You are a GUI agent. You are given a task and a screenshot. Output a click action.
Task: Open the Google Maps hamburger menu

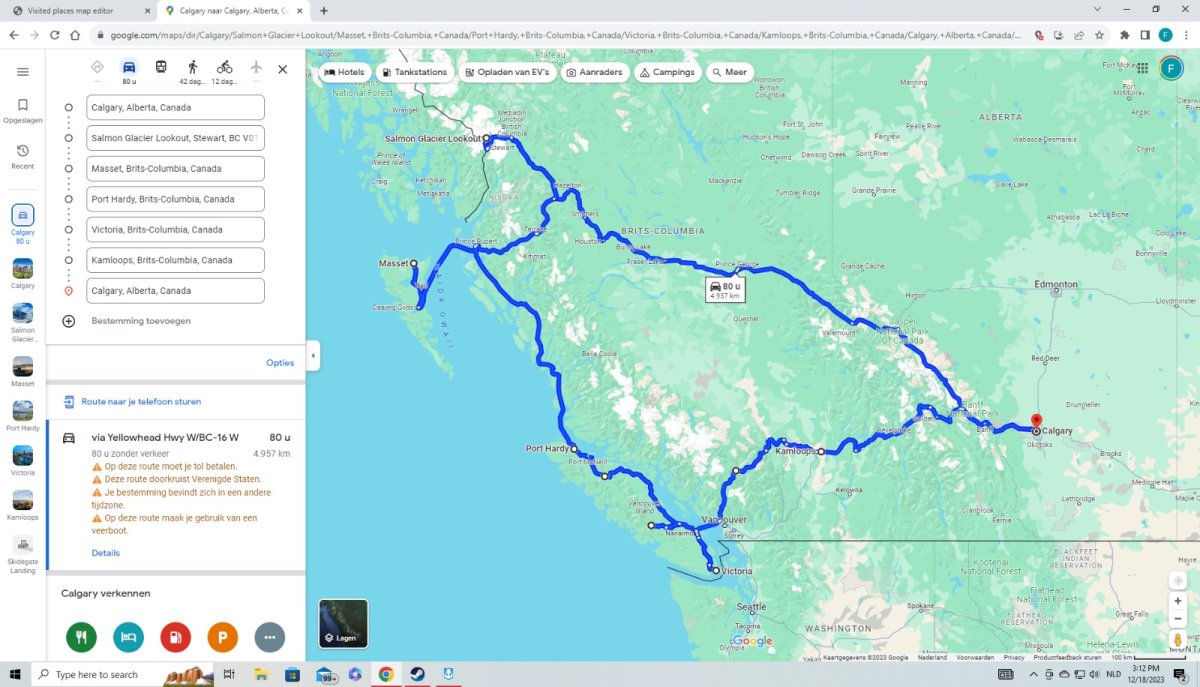click(23, 72)
